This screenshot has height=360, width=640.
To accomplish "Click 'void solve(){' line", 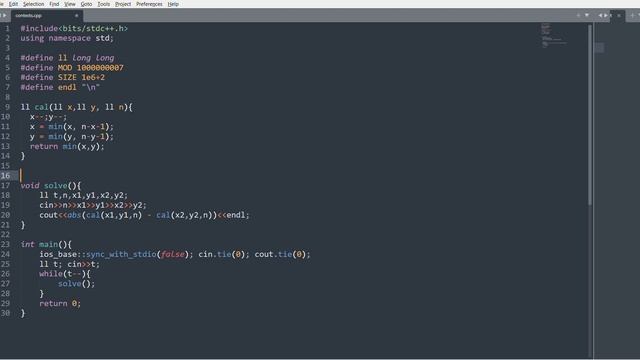I will 51,186.
